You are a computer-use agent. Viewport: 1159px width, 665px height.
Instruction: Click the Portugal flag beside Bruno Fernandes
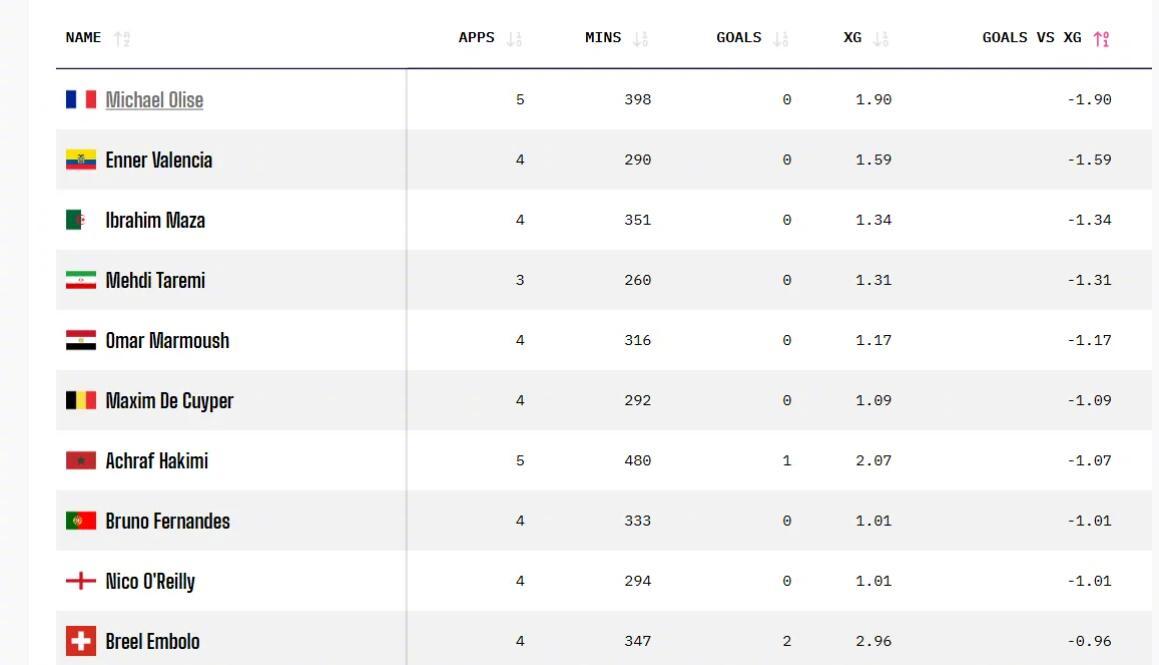pyautogui.click(x=81, y=521)
